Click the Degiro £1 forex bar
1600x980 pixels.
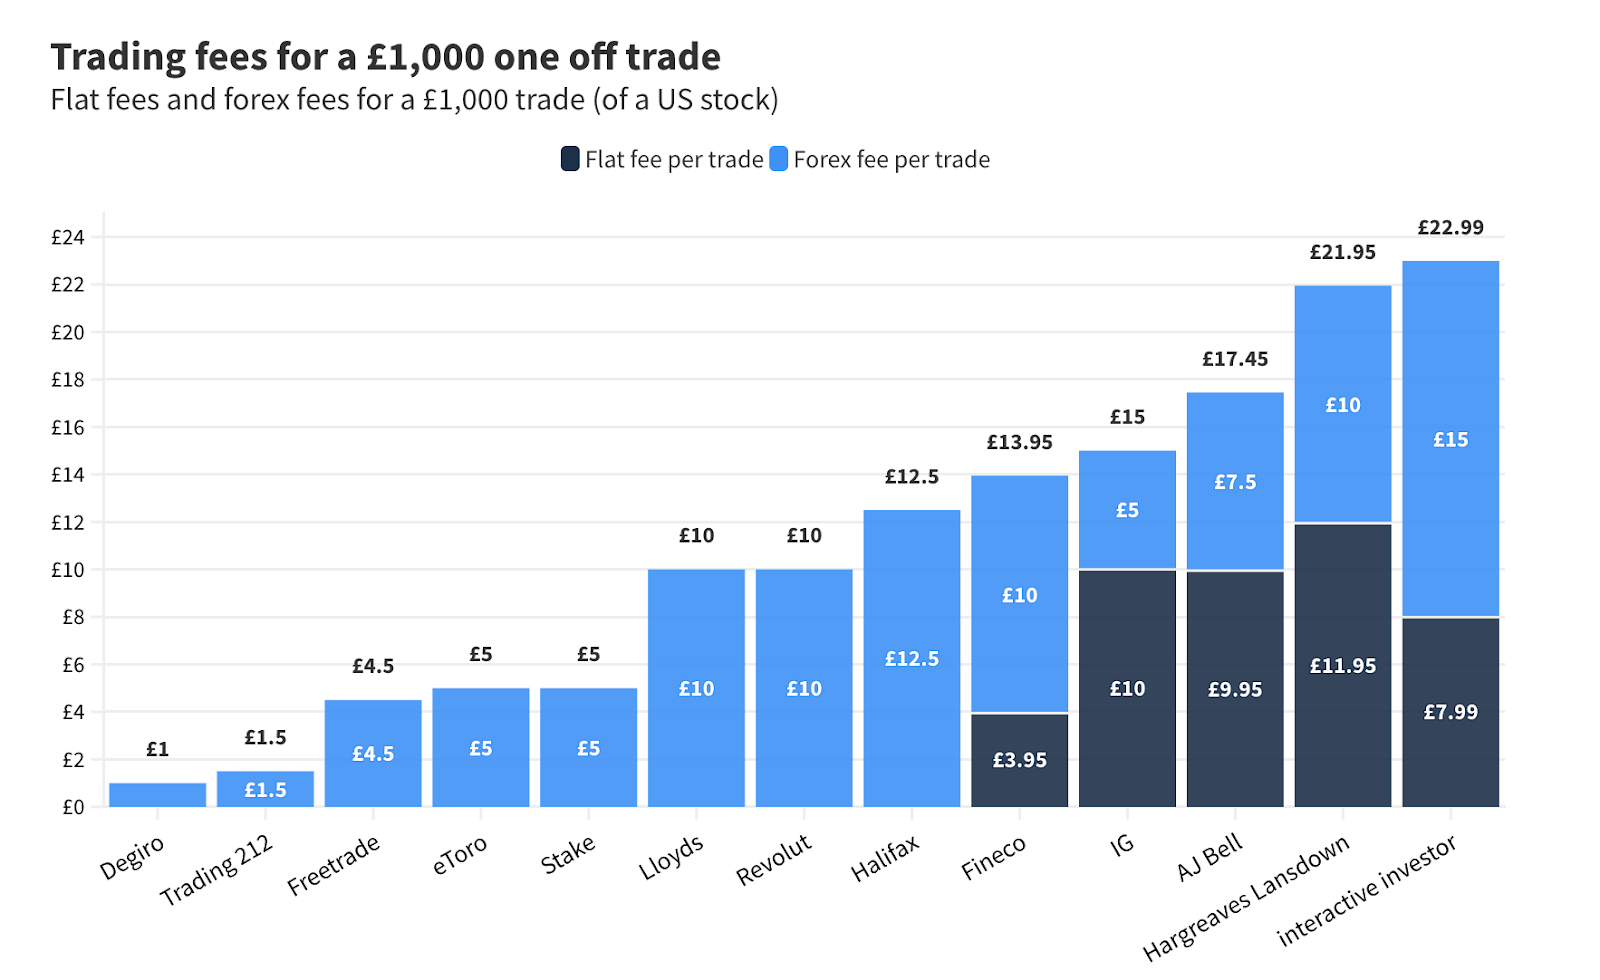coord(158,795)
